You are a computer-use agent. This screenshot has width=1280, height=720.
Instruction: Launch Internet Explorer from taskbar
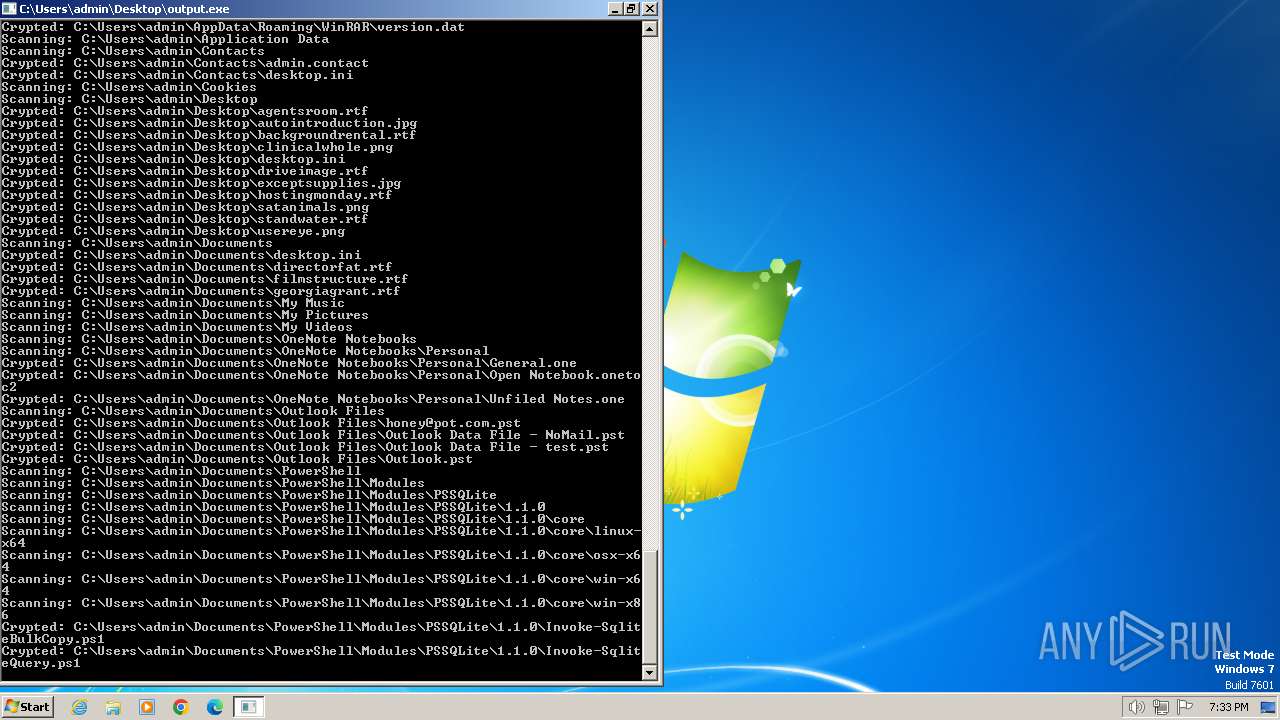pyautogui.click(x=80, y=707)
